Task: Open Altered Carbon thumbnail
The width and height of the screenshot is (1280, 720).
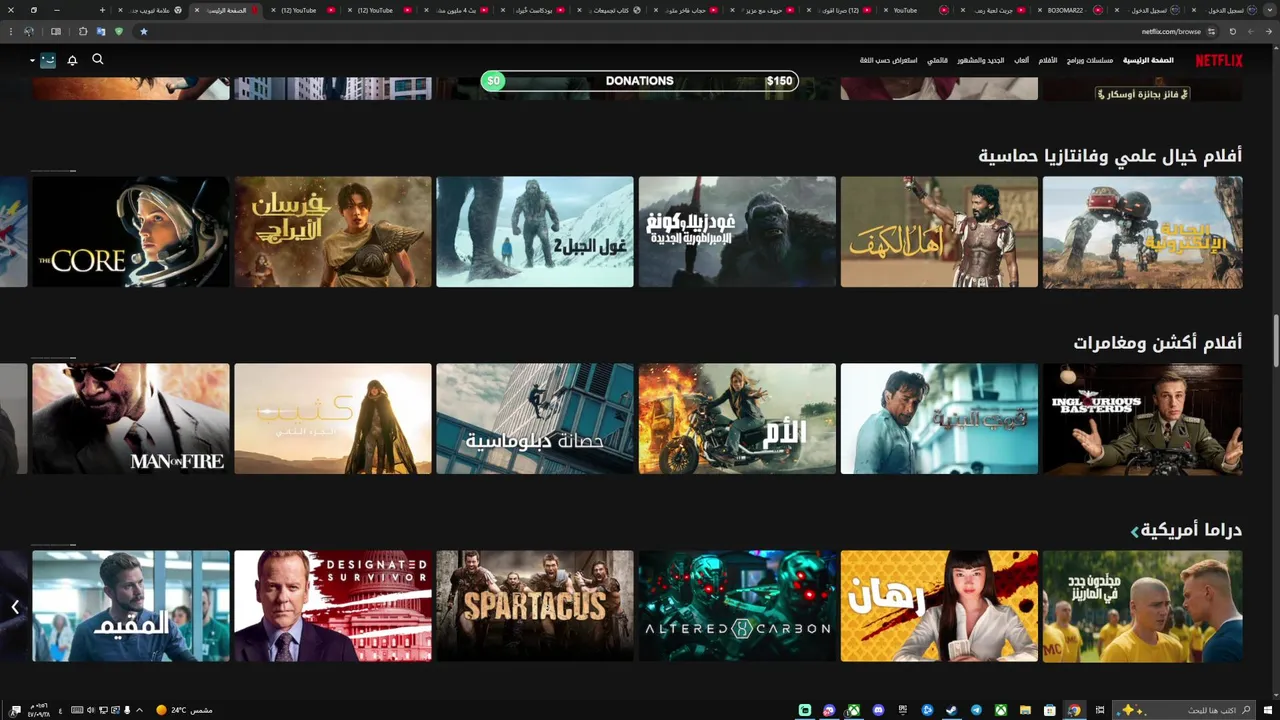Action: pos(737,606)
